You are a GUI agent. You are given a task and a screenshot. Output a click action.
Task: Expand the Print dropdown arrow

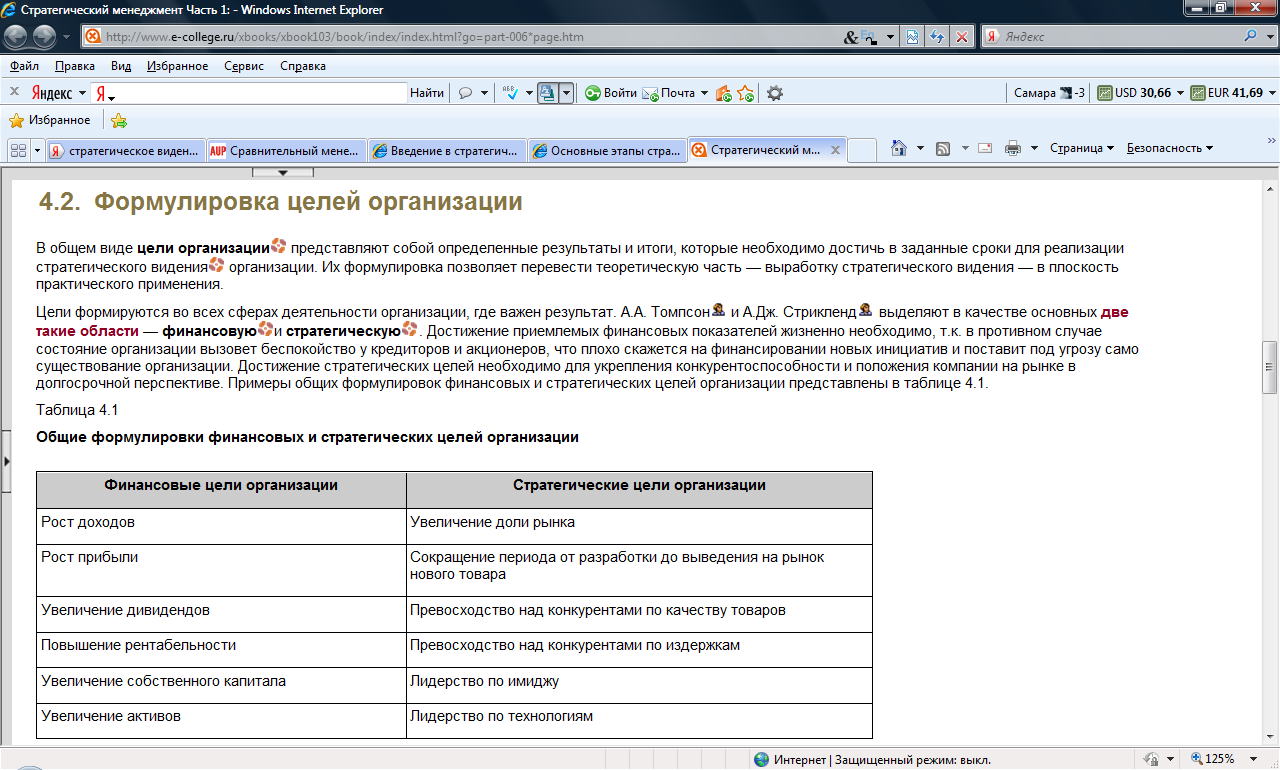(1034, 148)
